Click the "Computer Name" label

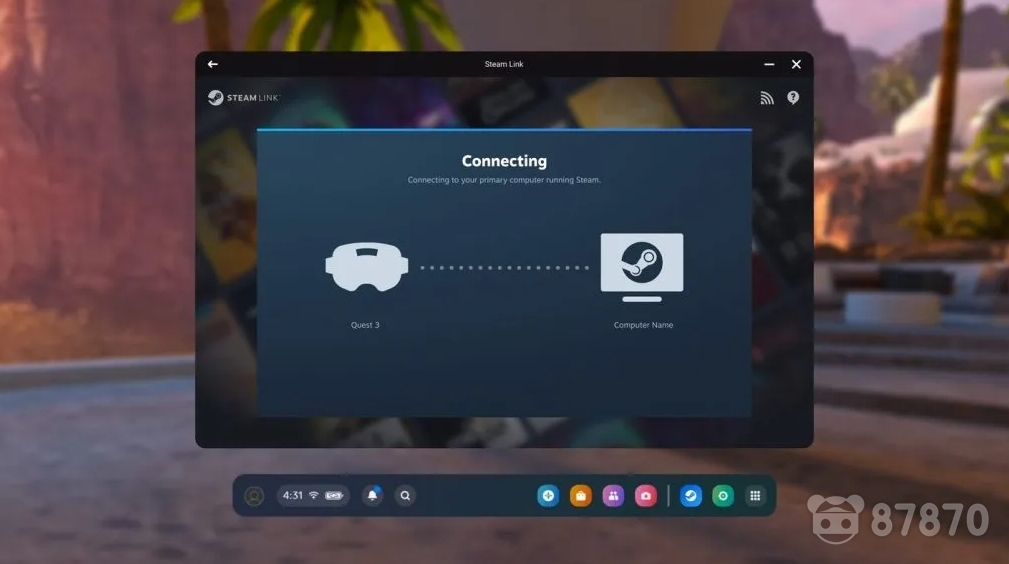643,325
